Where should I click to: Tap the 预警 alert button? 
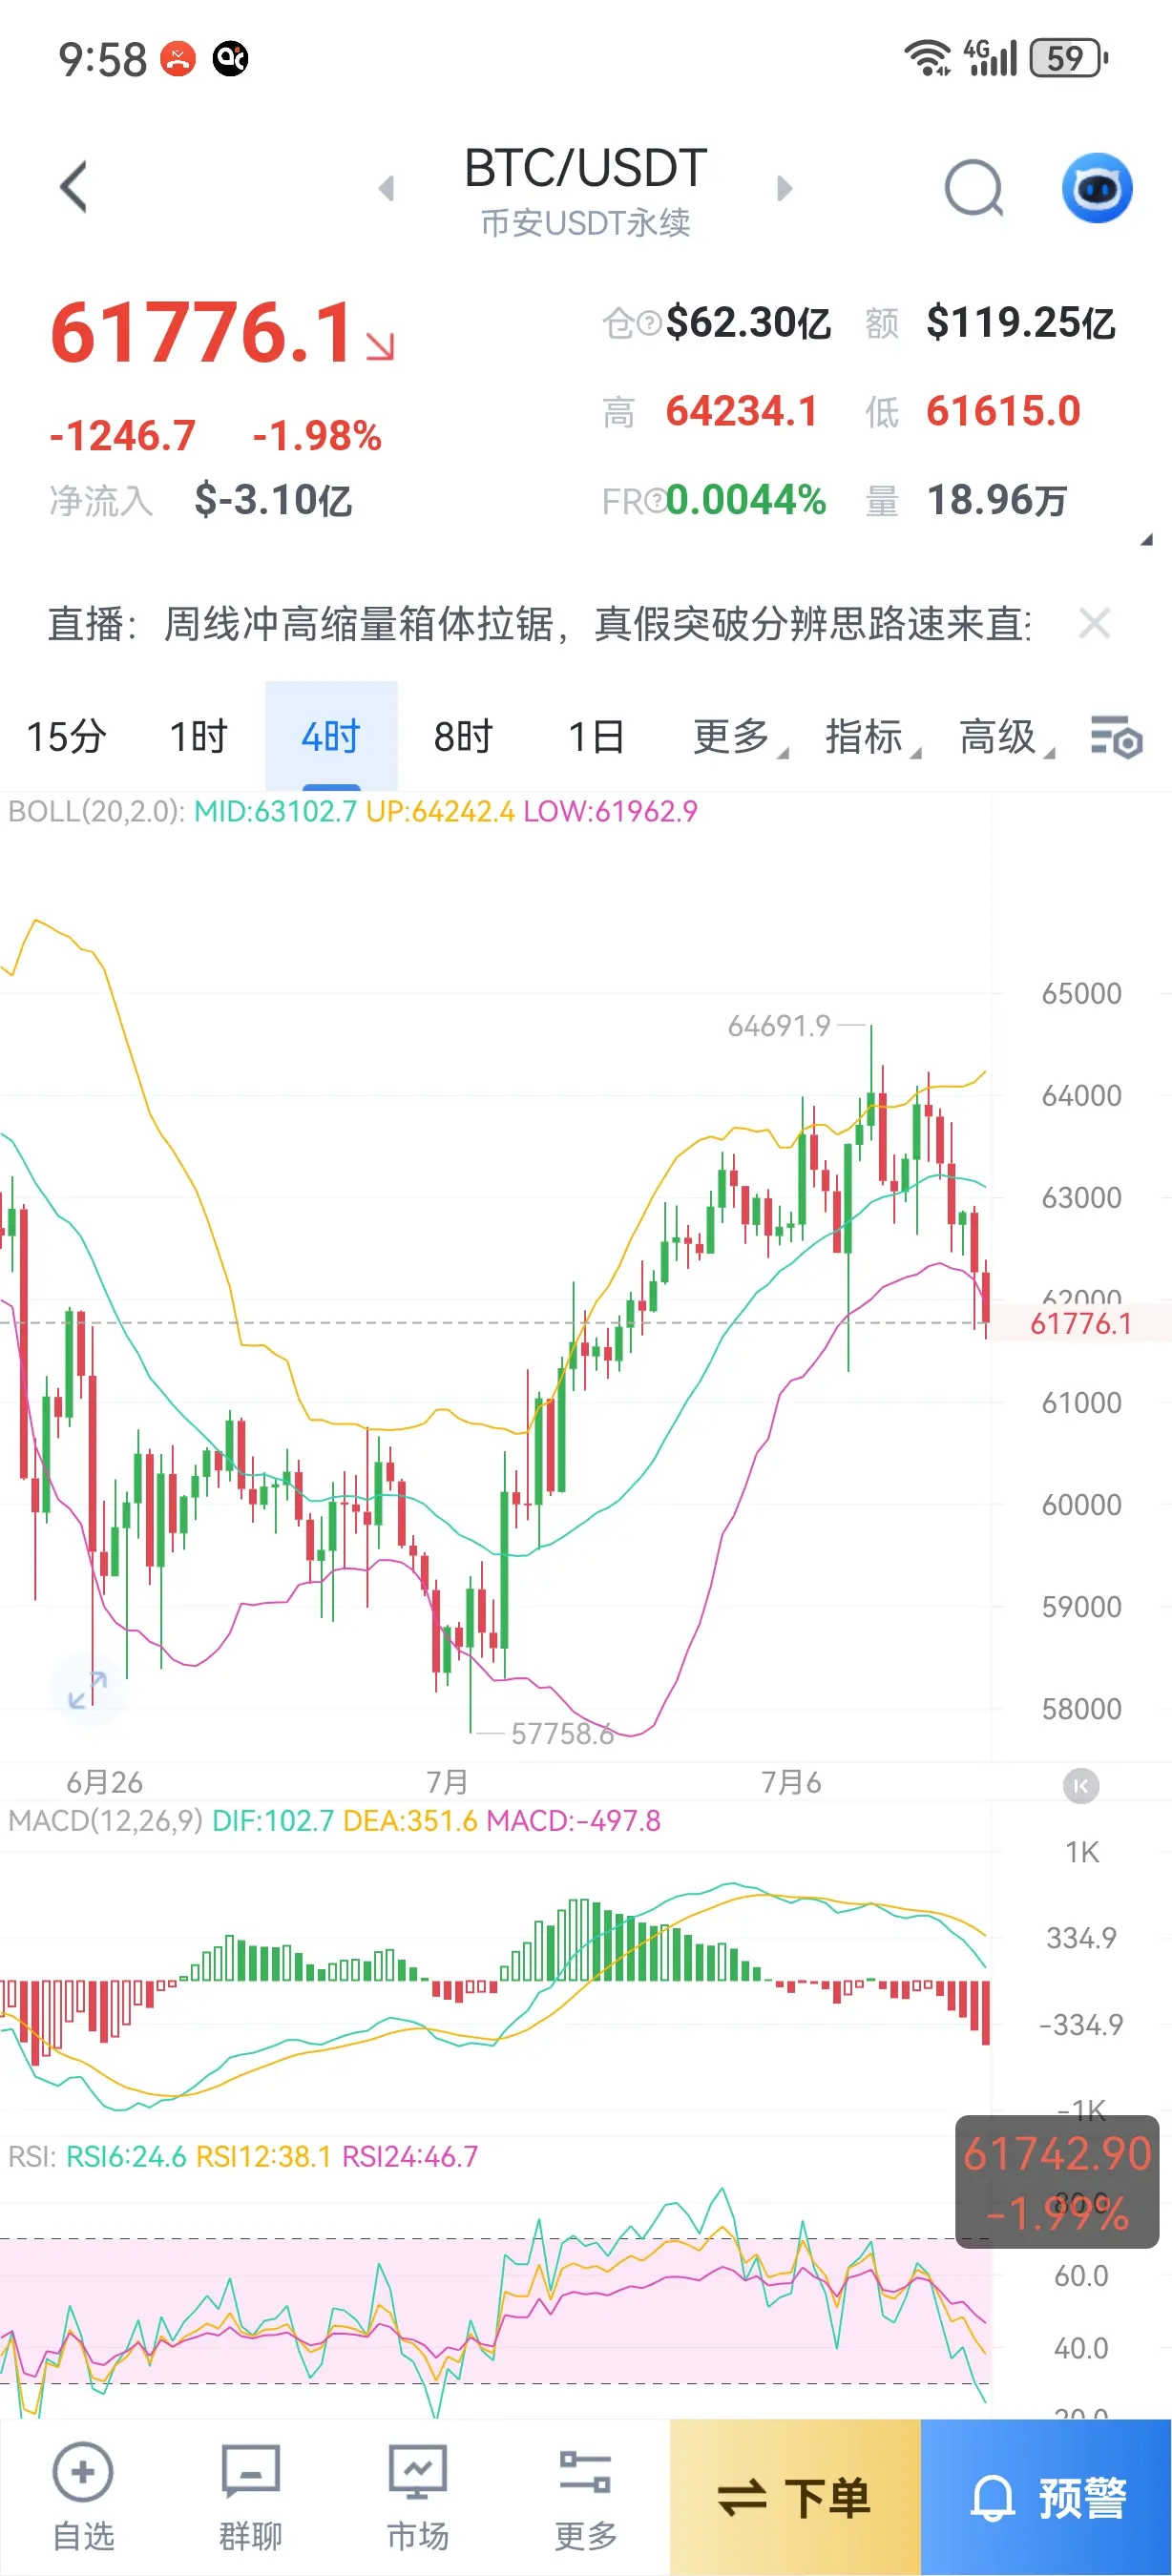(1046, 2498)
